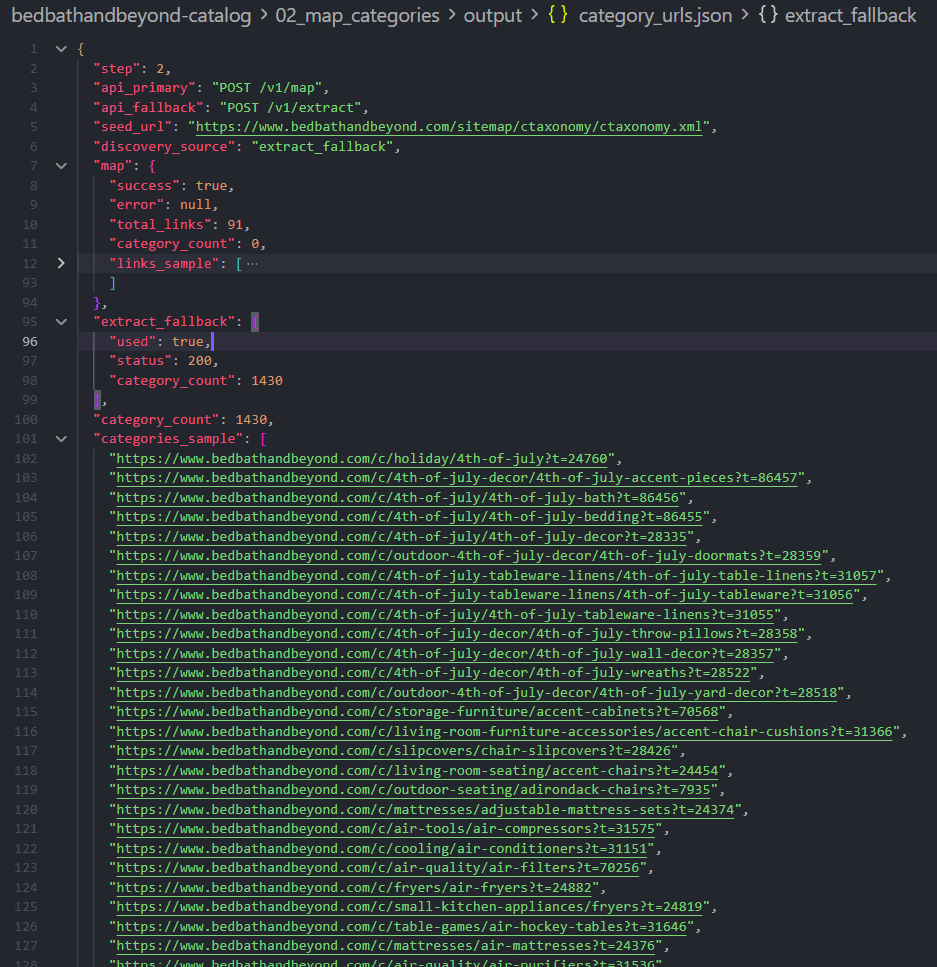Open the 4th-of-july-decor?t=28335 link
Screen dimensions: 937x967
pos(402,537)
